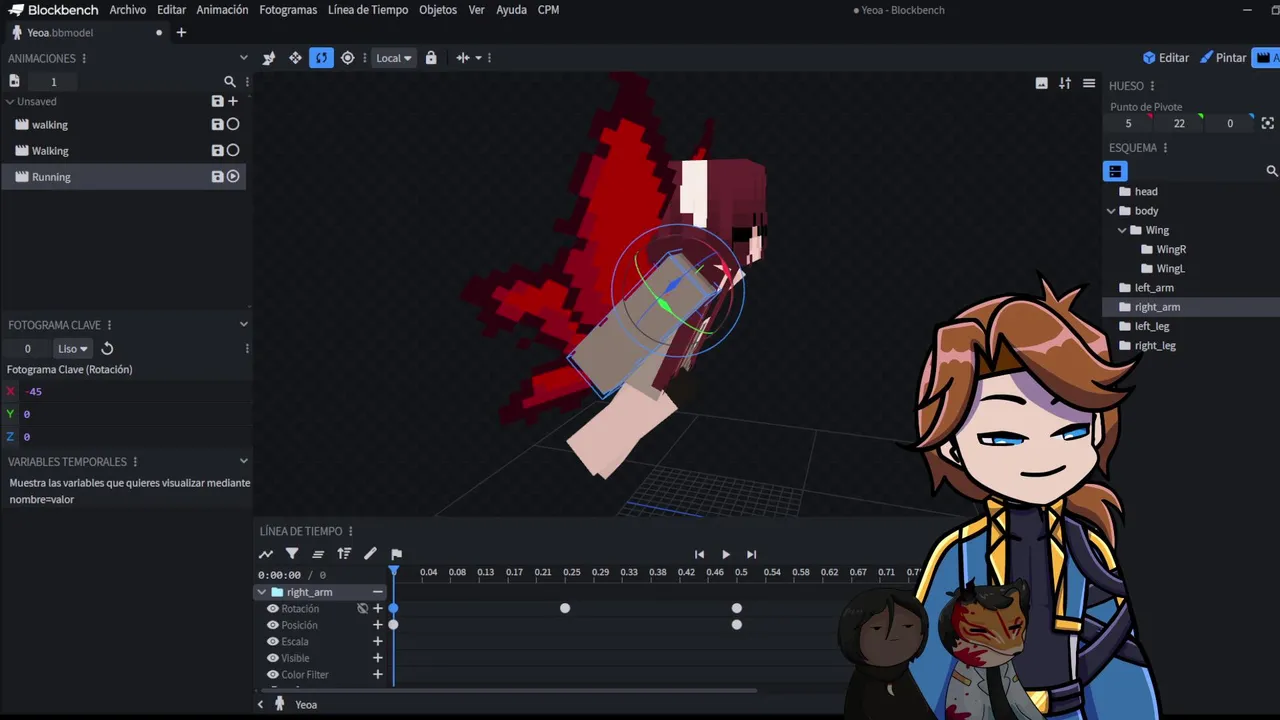Add a timeline marker with flag icon
The image size is (1280, 720).
coord(396,554)
